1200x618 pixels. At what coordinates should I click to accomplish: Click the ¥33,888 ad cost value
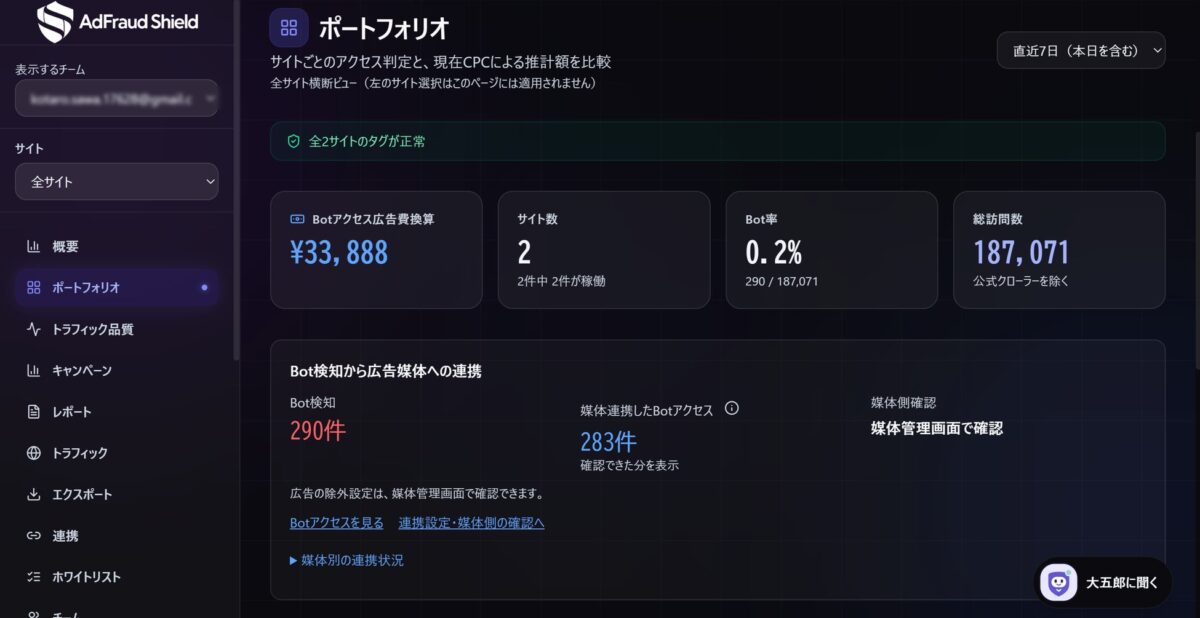[339, 253]
